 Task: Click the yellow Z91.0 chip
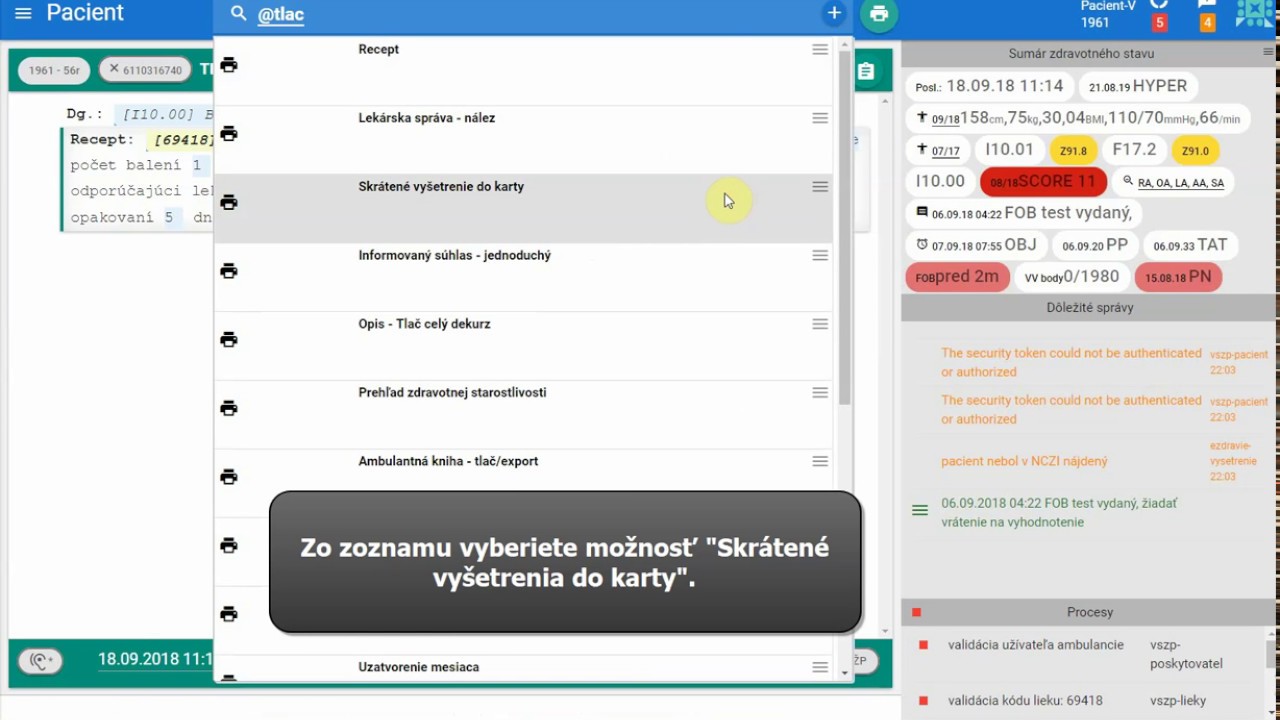[x=1195, y=150]
